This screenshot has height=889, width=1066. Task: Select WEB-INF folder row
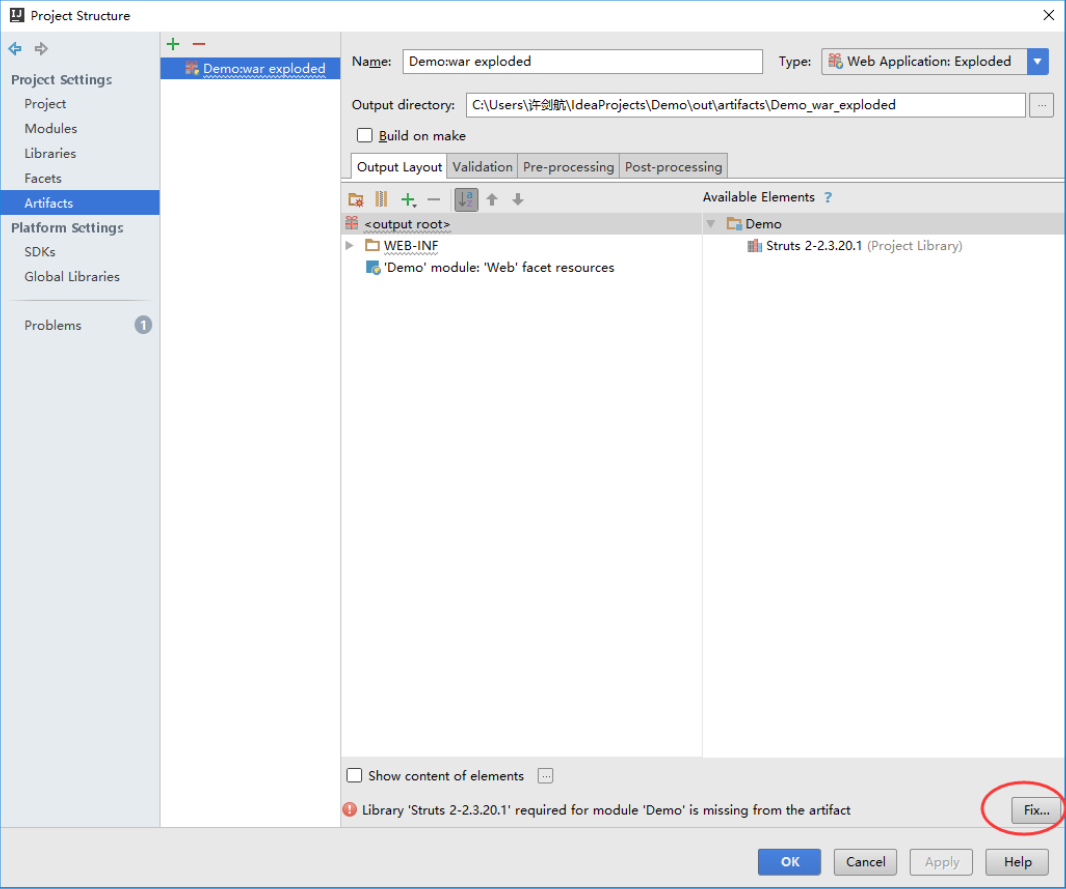tap(521, 245)
